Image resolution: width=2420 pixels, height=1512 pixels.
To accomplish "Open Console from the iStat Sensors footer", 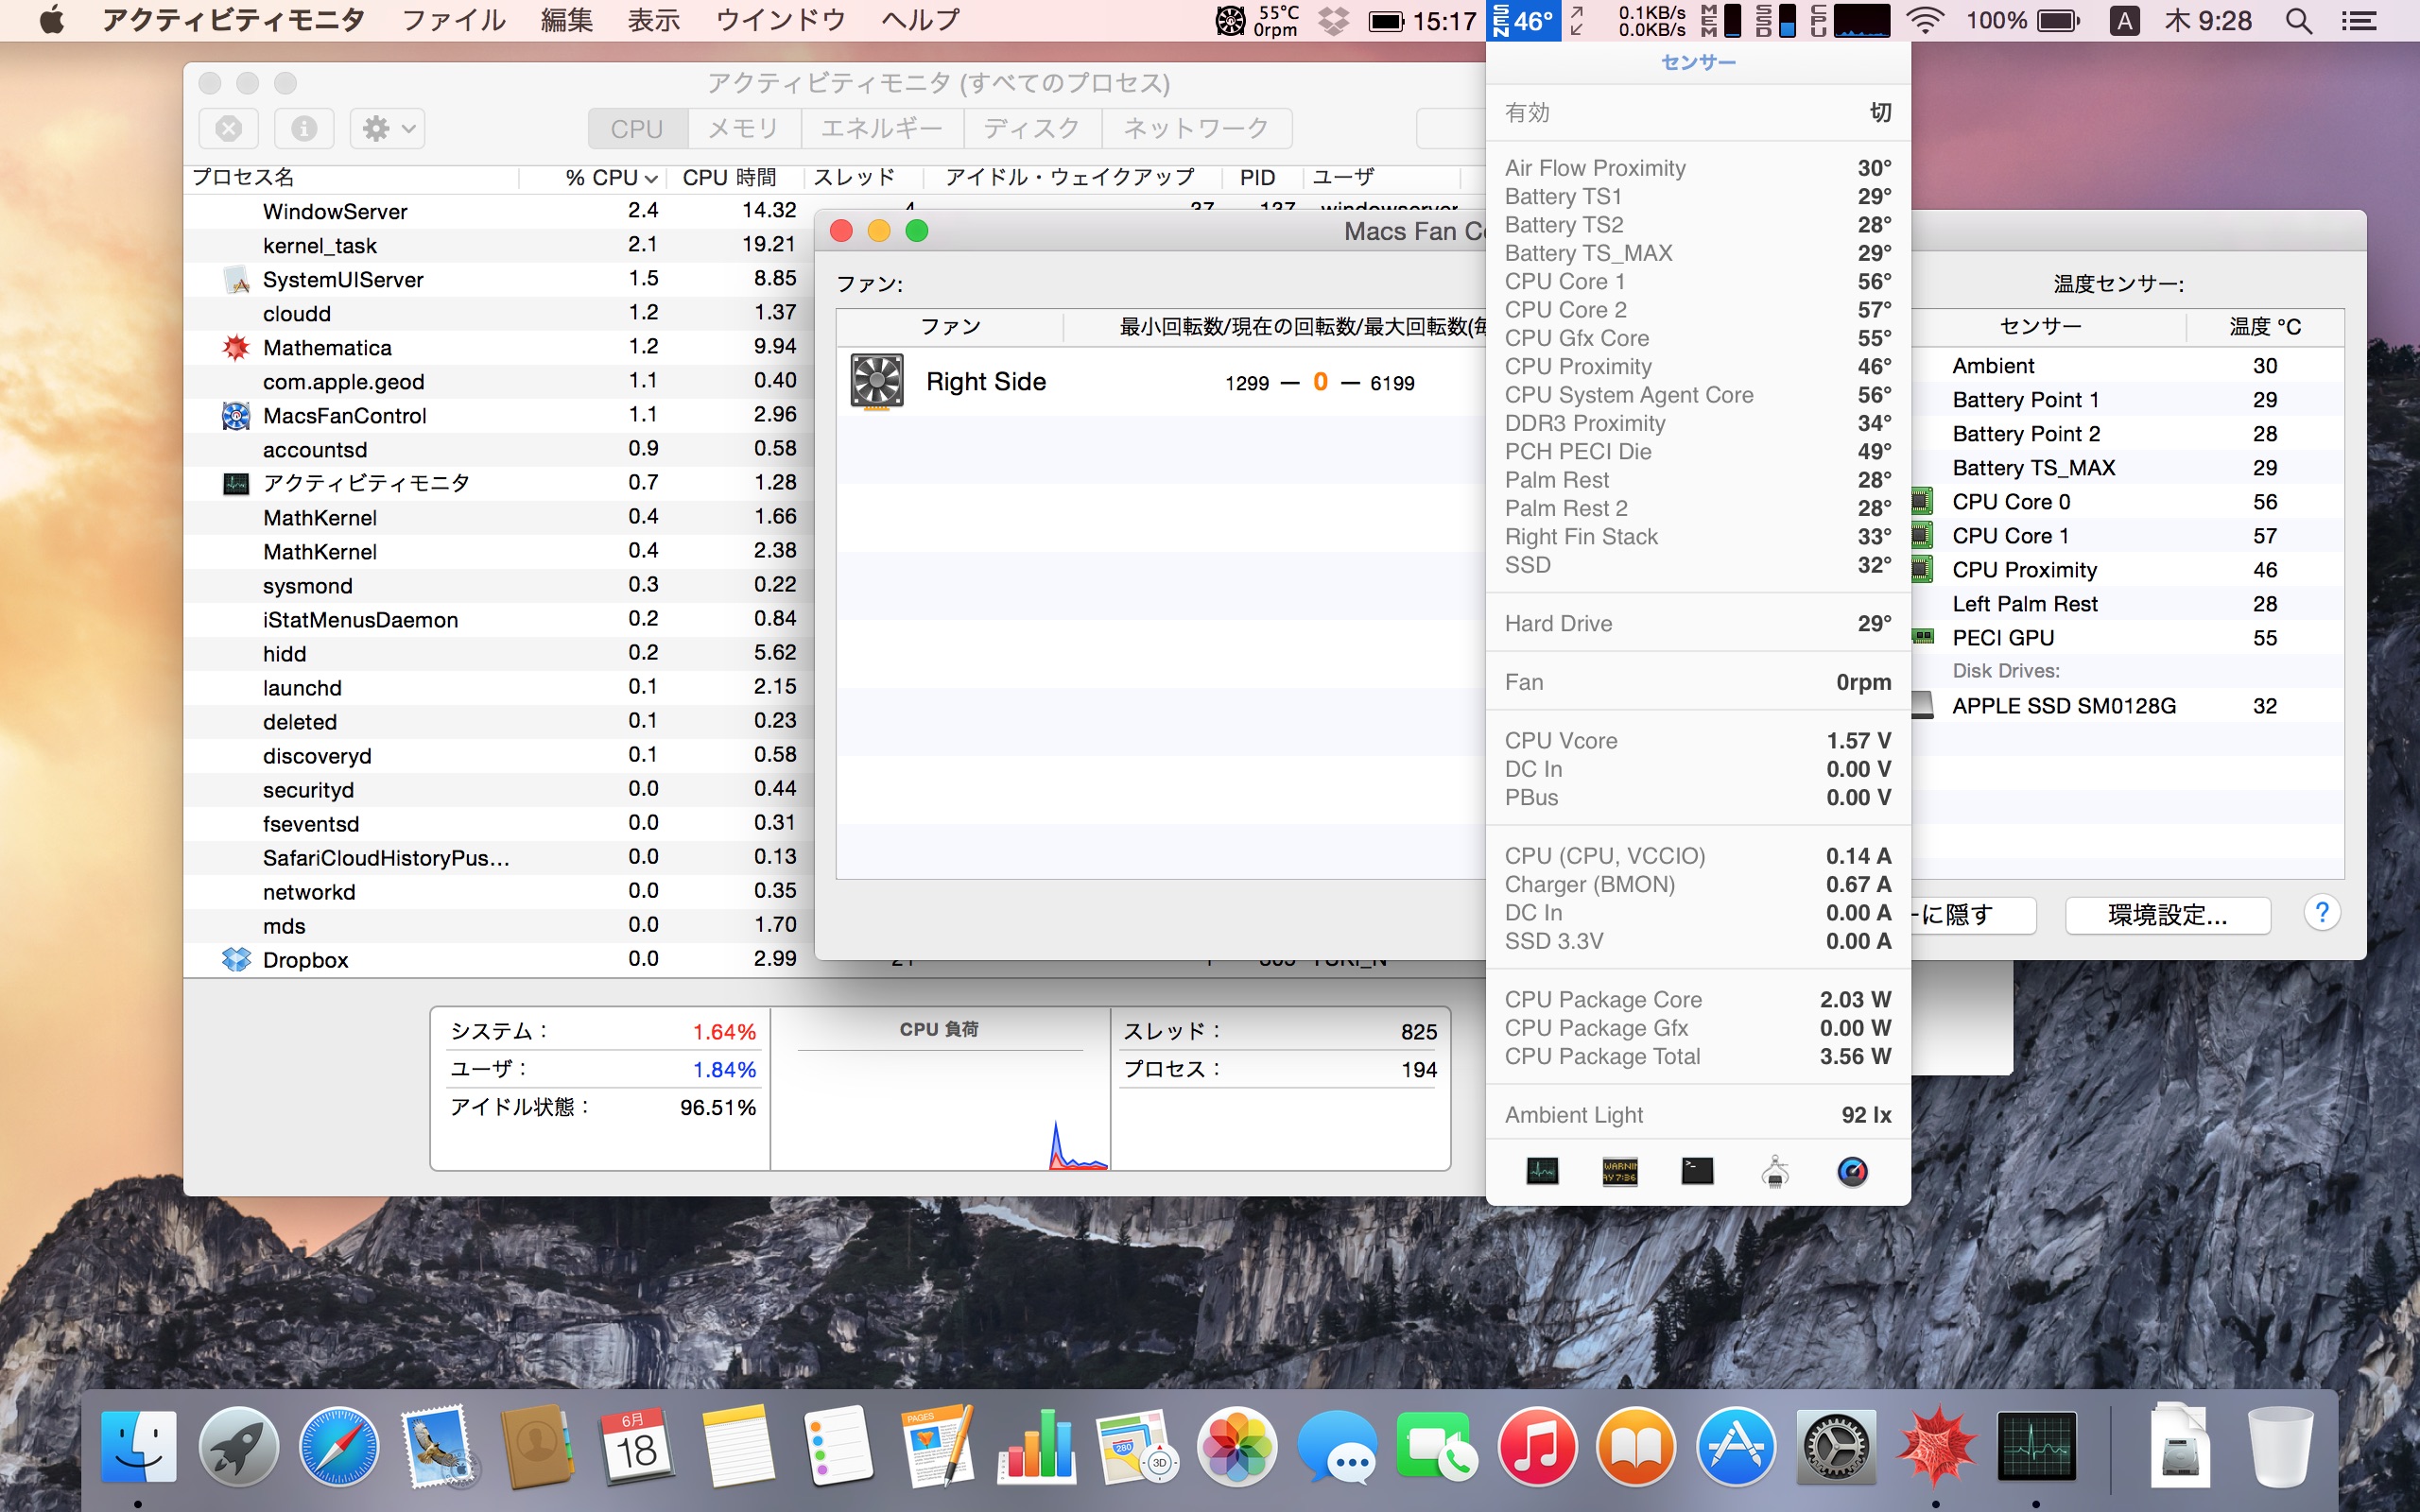I will tap(1619, 1171).
